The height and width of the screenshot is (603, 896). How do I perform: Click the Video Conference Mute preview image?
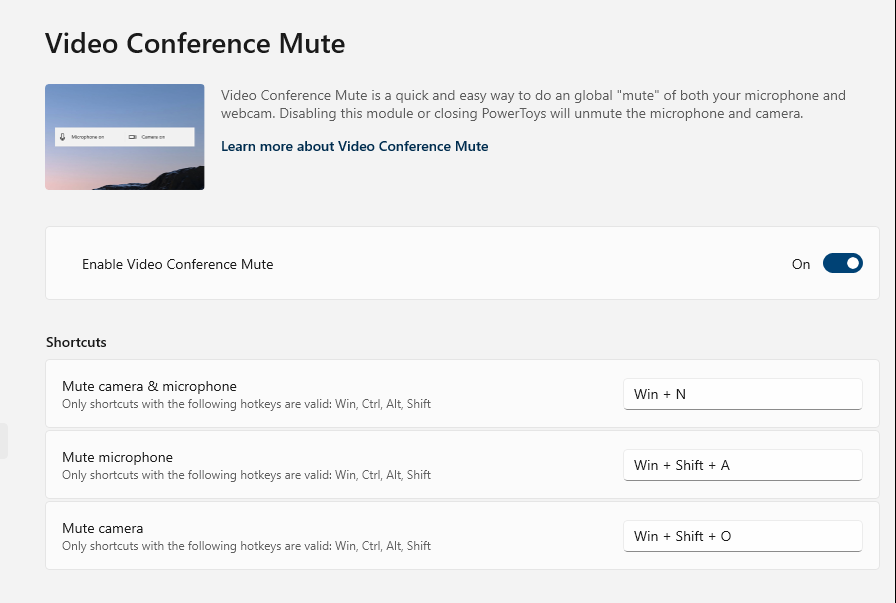pyautogui.click(x=124, y=137)
